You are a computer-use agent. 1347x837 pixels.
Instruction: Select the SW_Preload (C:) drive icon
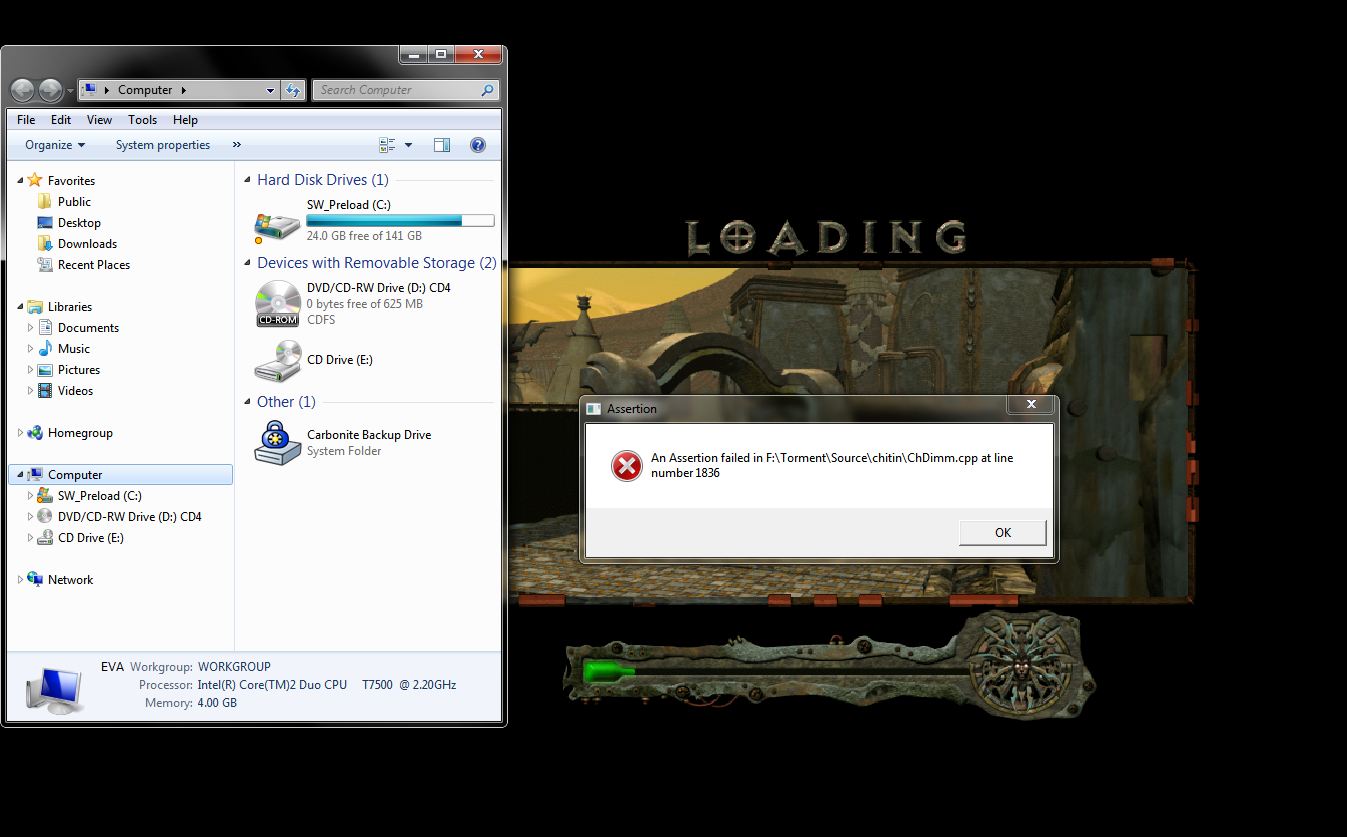point(277,226)
